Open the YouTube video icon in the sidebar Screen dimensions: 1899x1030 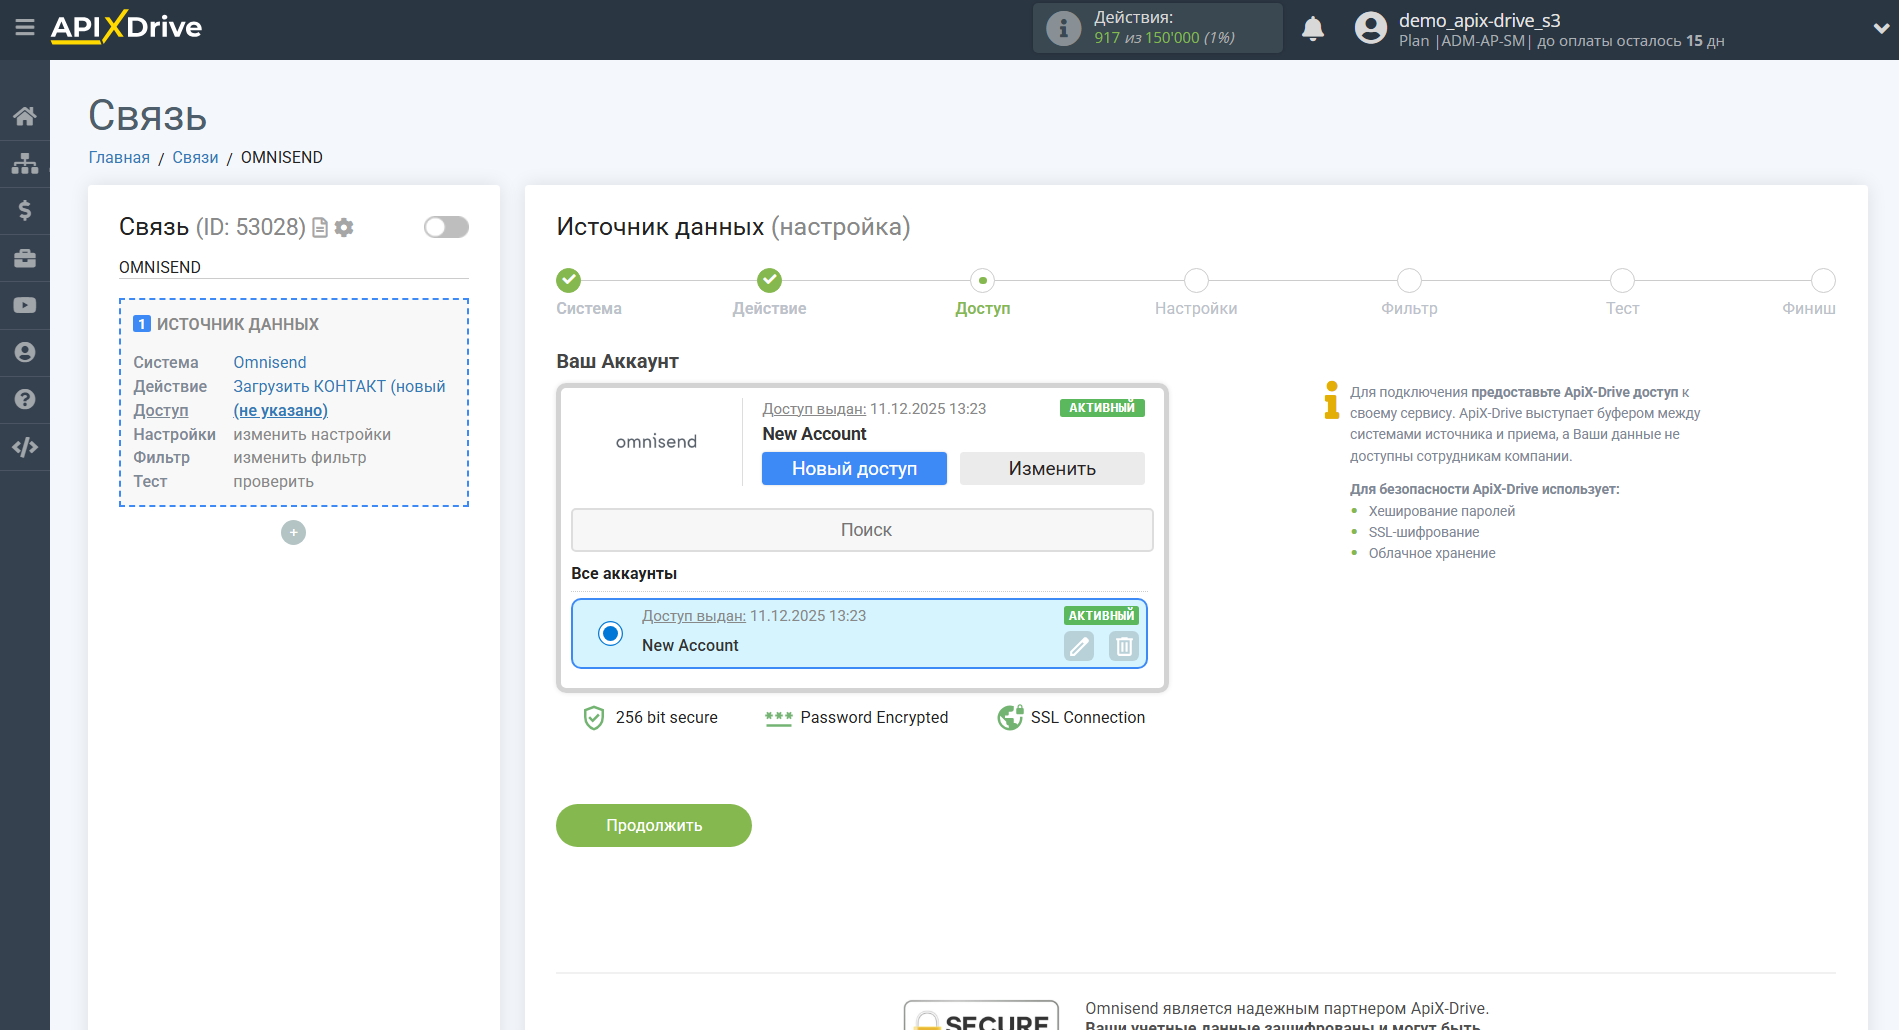coord(24,305)
